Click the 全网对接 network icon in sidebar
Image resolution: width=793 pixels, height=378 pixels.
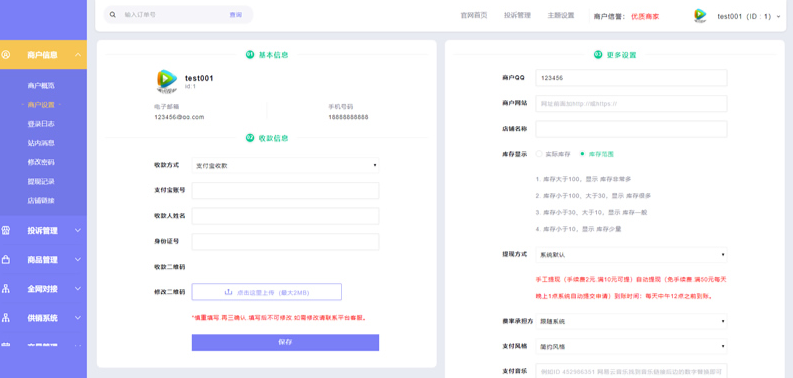click(x=6, y=288)
